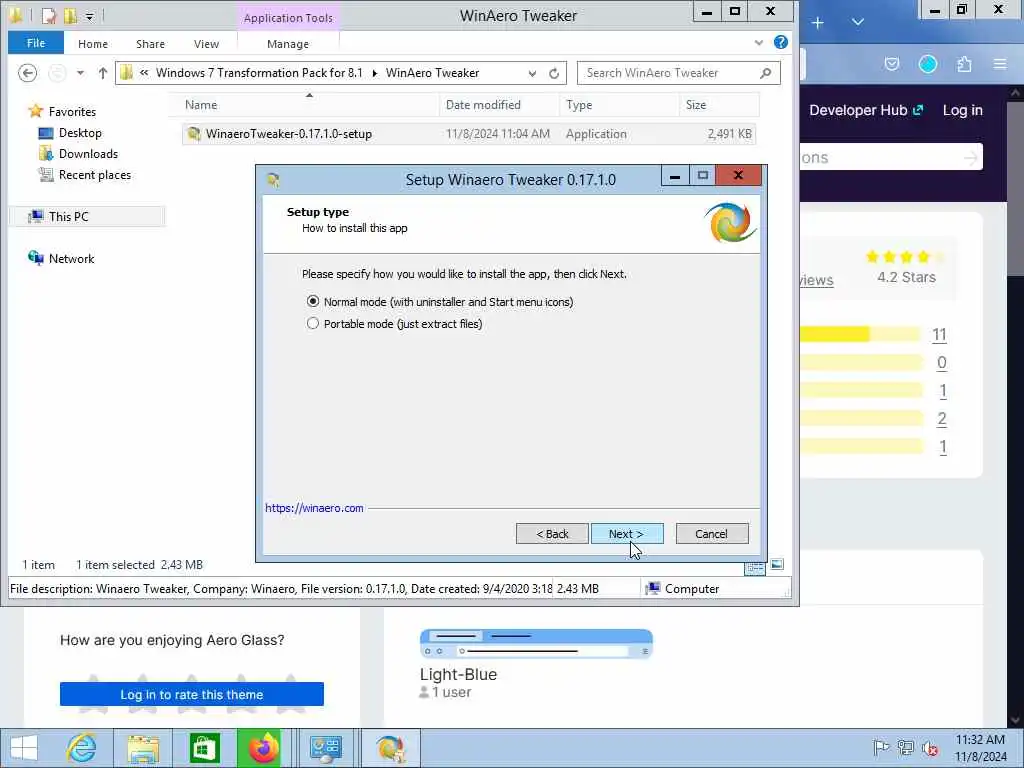The width and height of the screenshot is (1024, 768).
Task: Click network tray icon
Action: [x=906, y=748]
